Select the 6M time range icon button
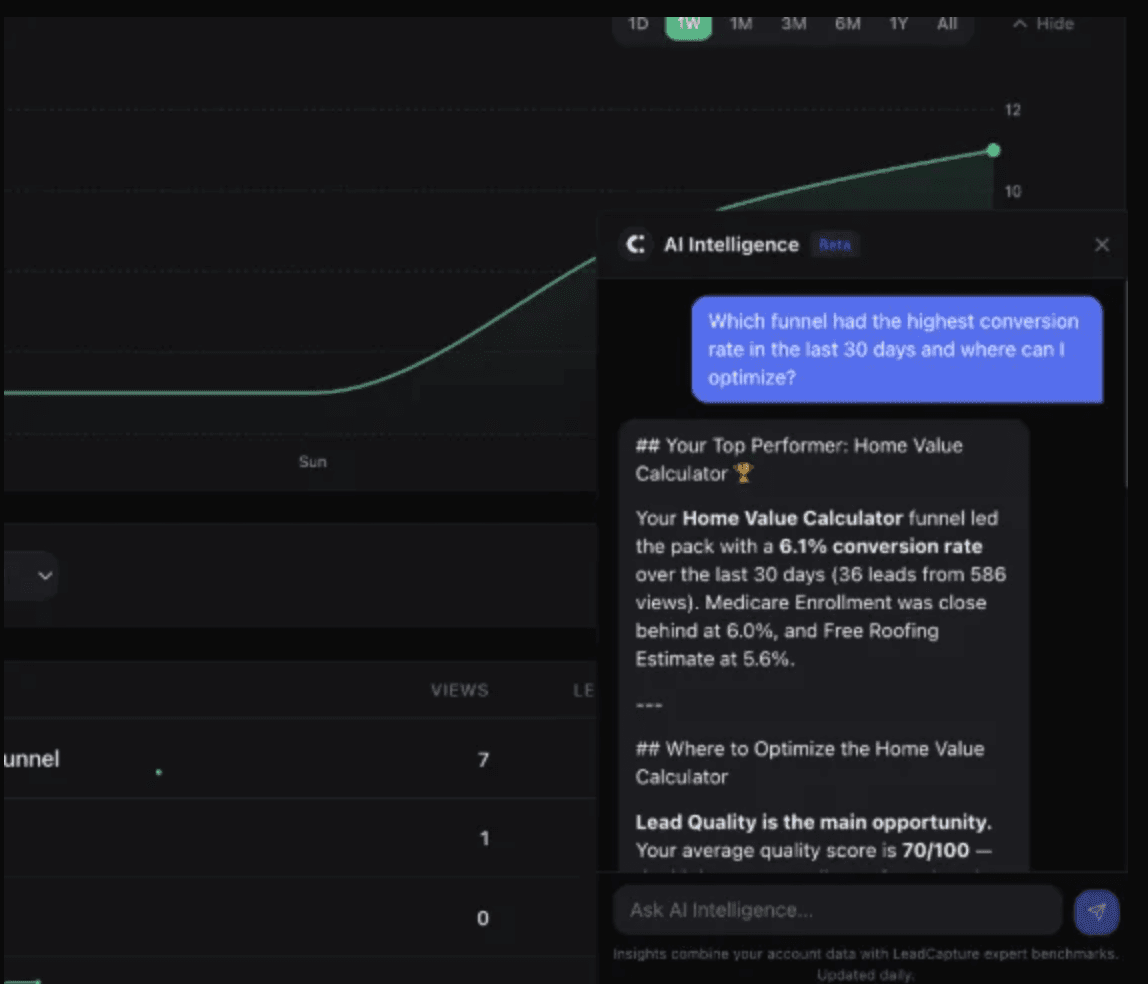This screenshot has width=1148, height=984. [847, 23]
